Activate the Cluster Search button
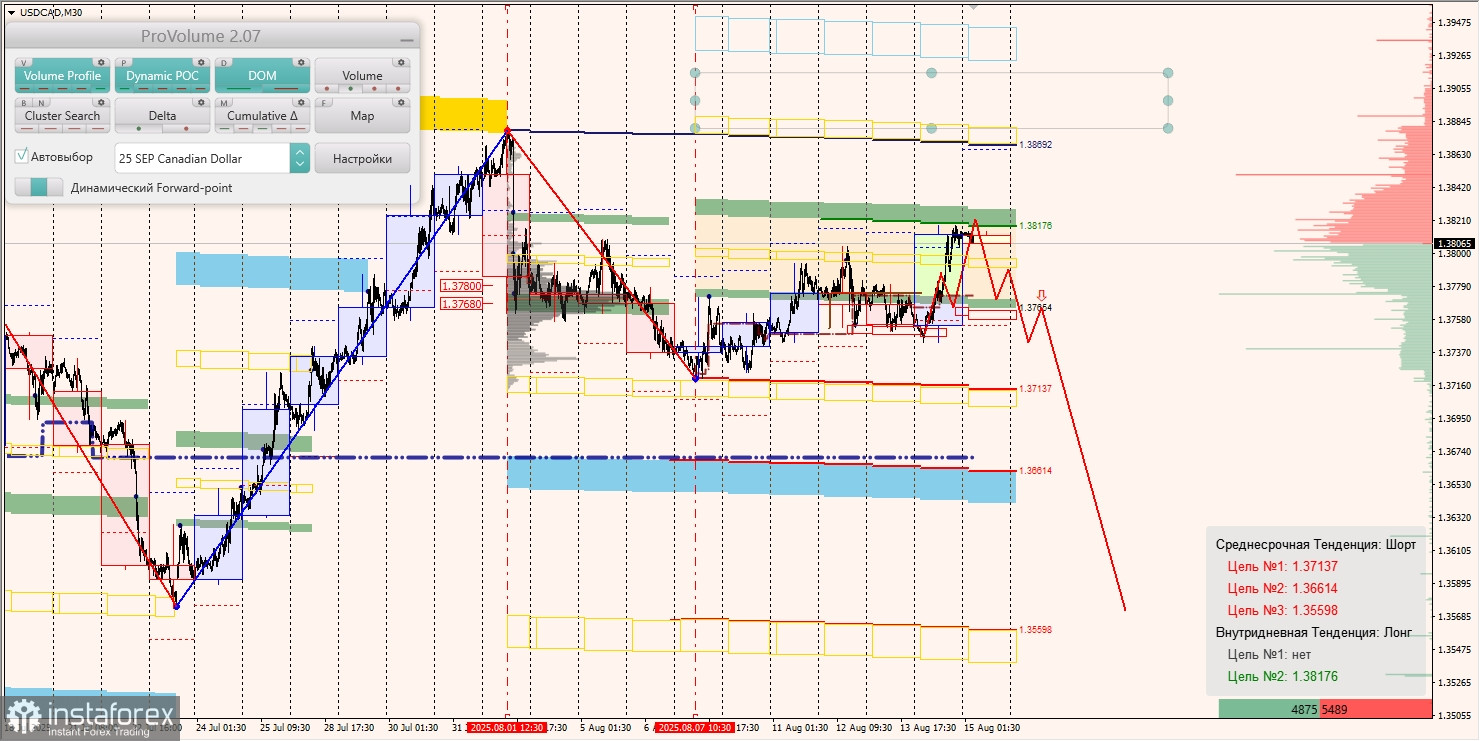1480x741 pixels. [x=62, y=115]
